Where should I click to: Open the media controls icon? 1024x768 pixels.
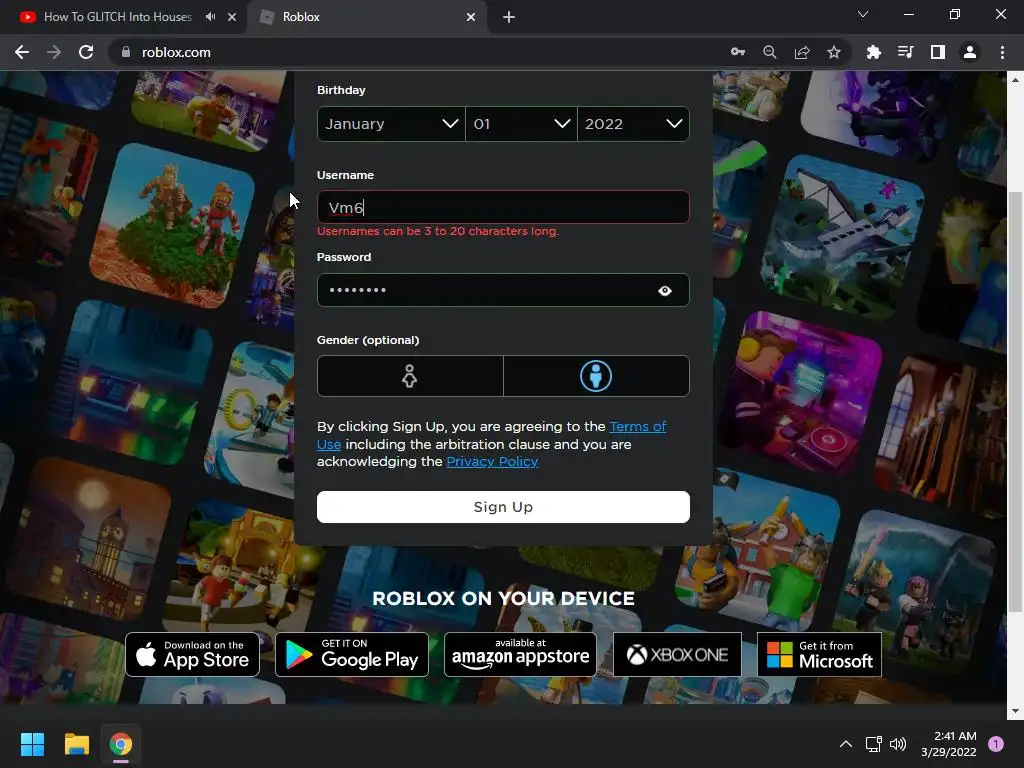point(906,52)
